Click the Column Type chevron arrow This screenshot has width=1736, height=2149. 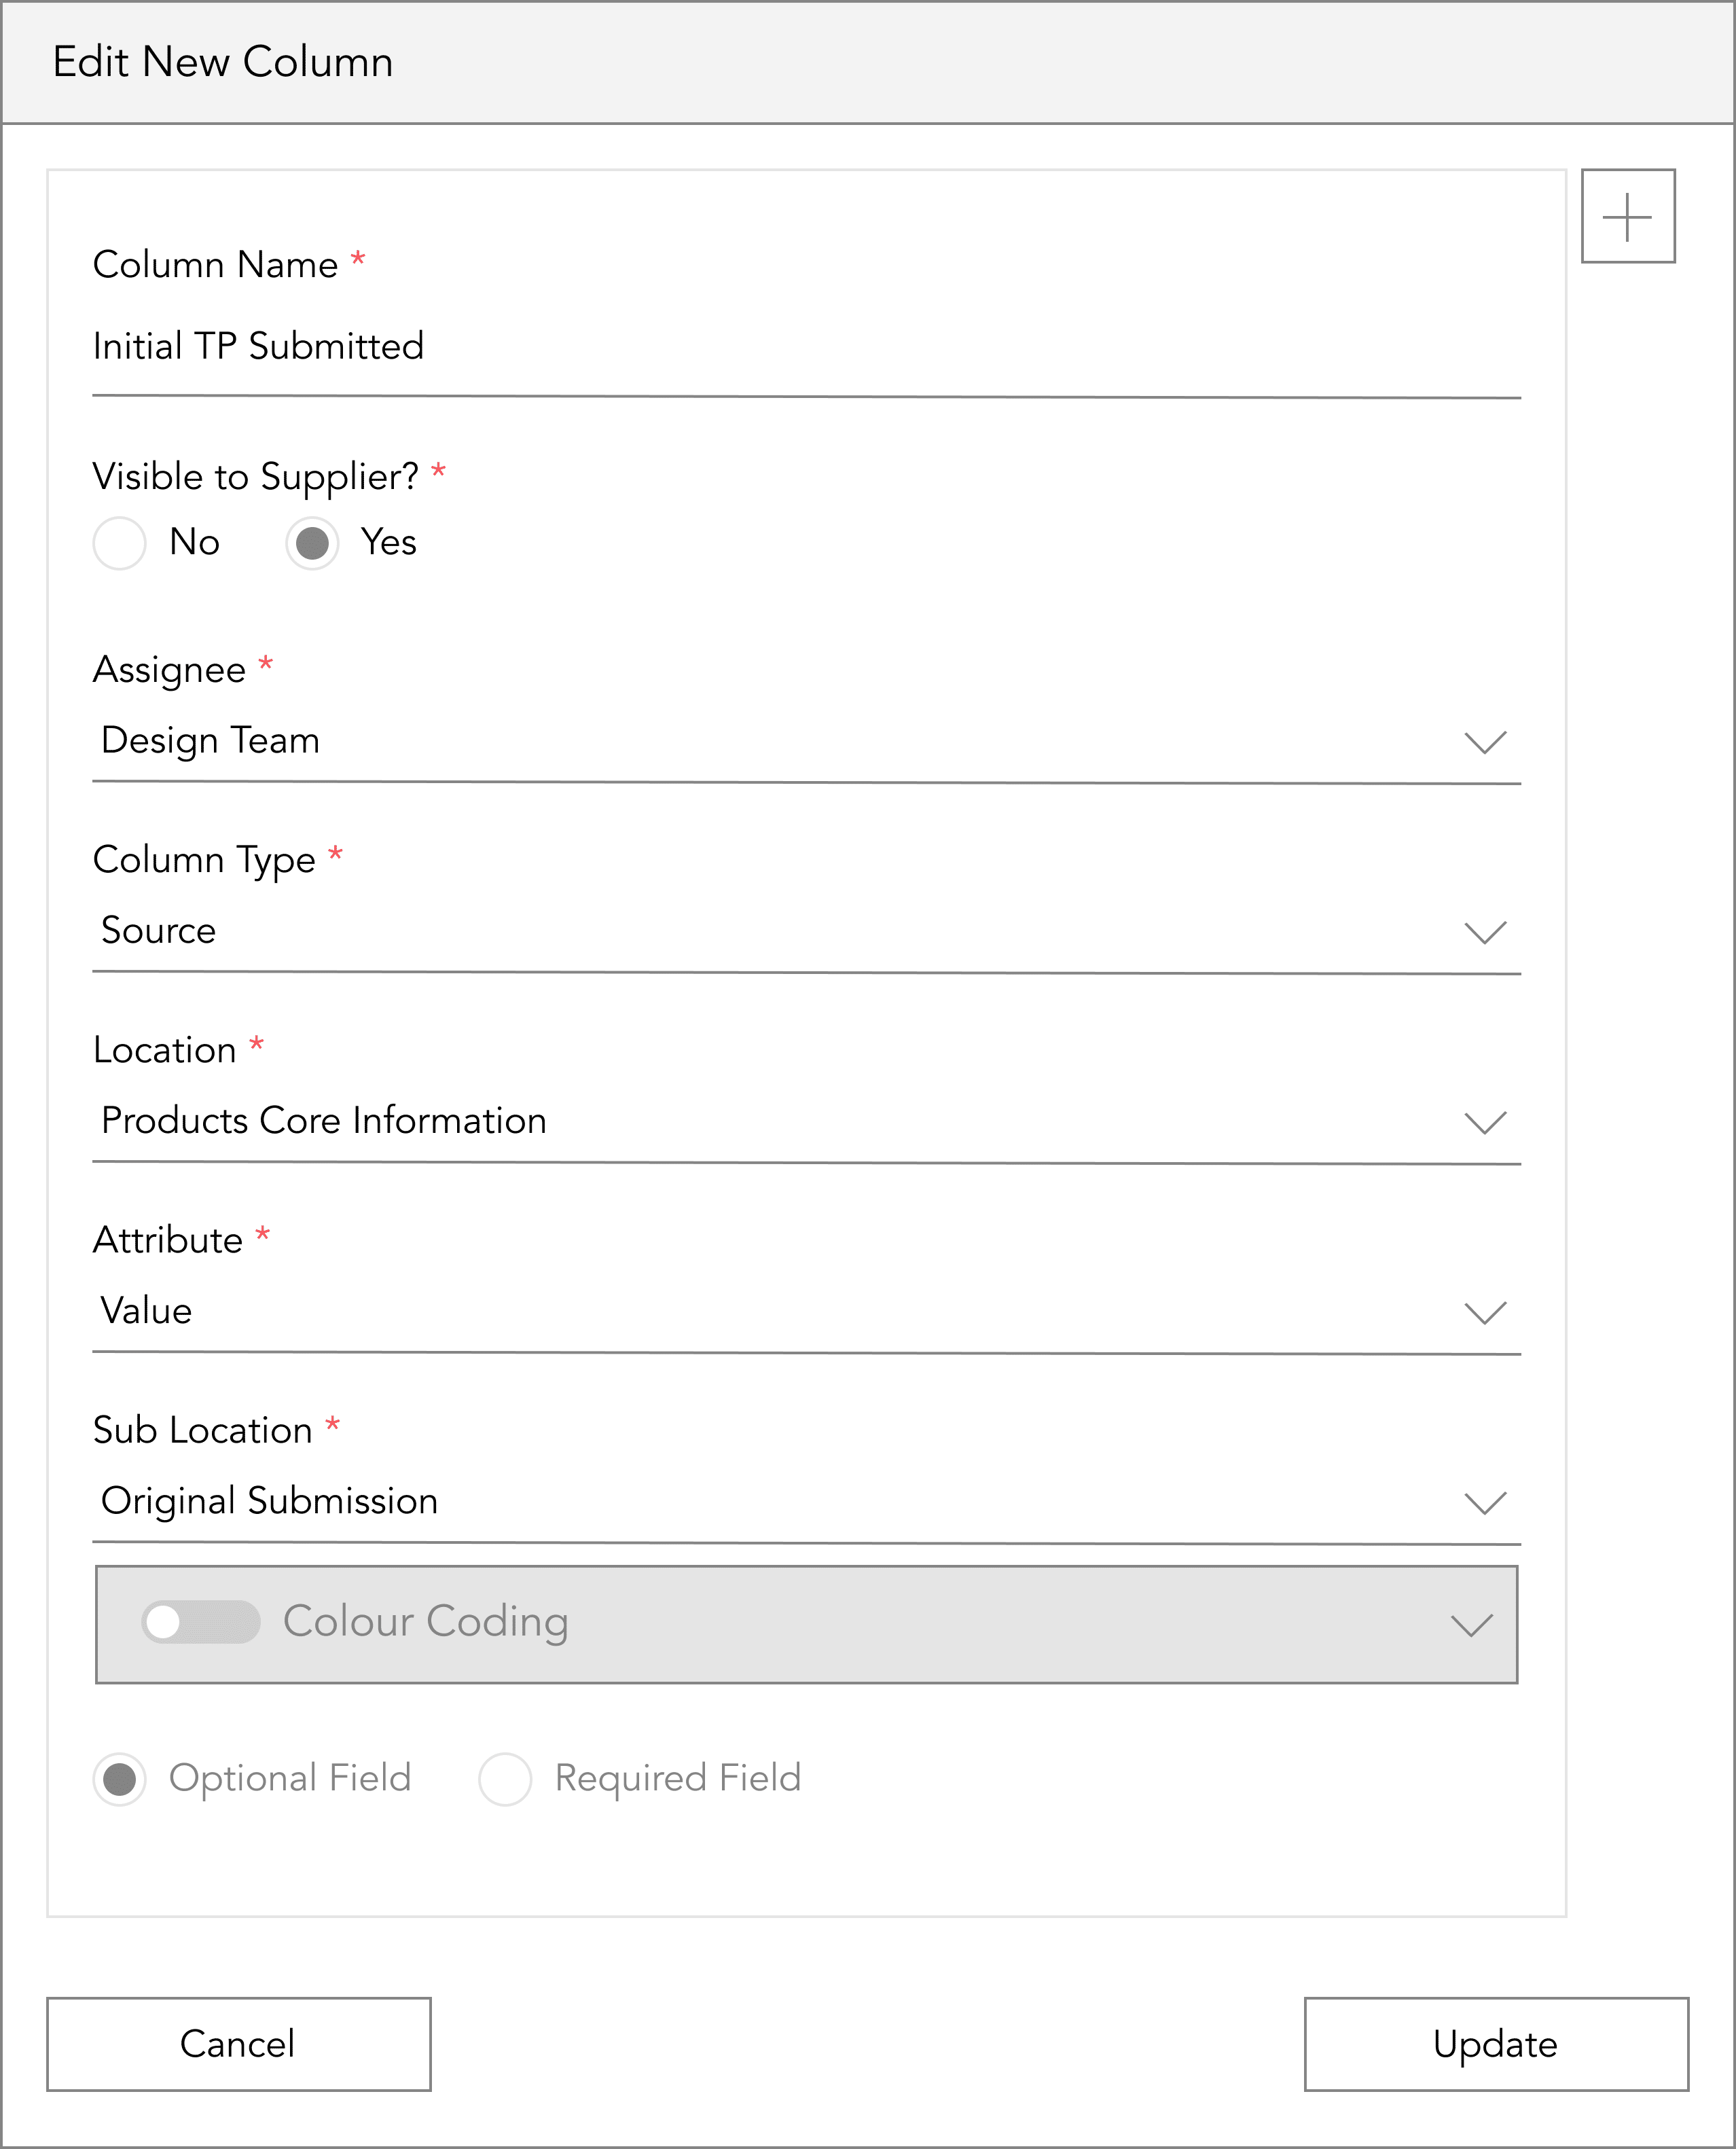coord(1485,932)
